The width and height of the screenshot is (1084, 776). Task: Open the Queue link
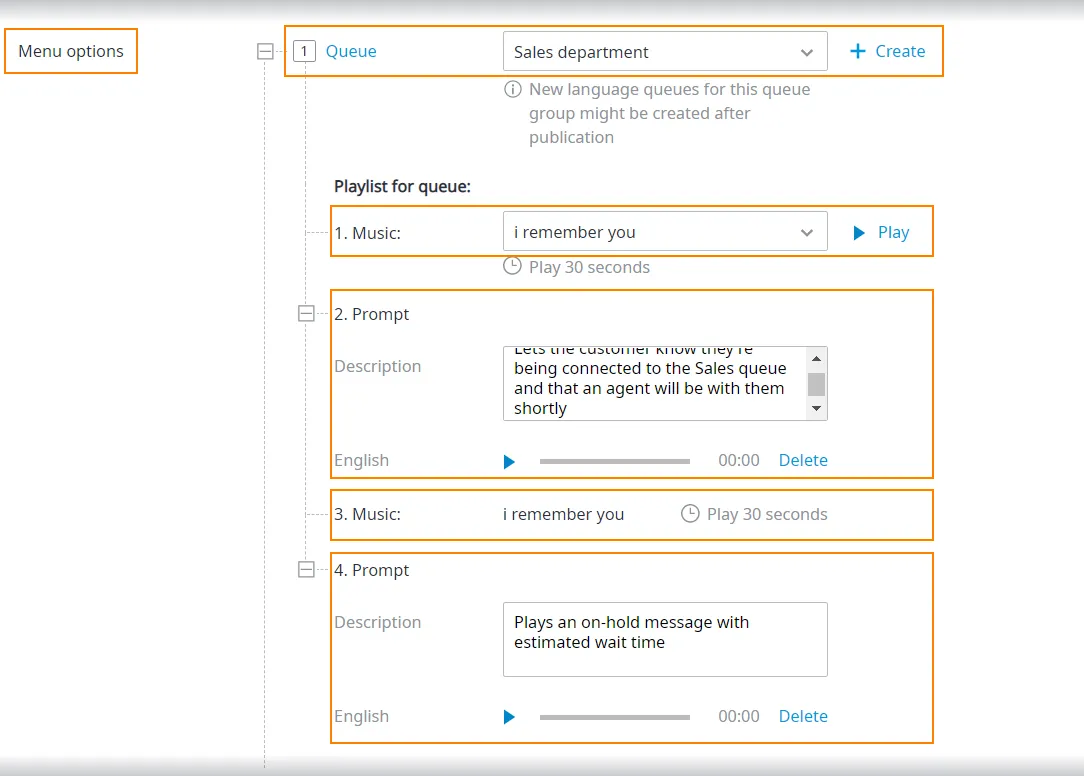point(351,51)
